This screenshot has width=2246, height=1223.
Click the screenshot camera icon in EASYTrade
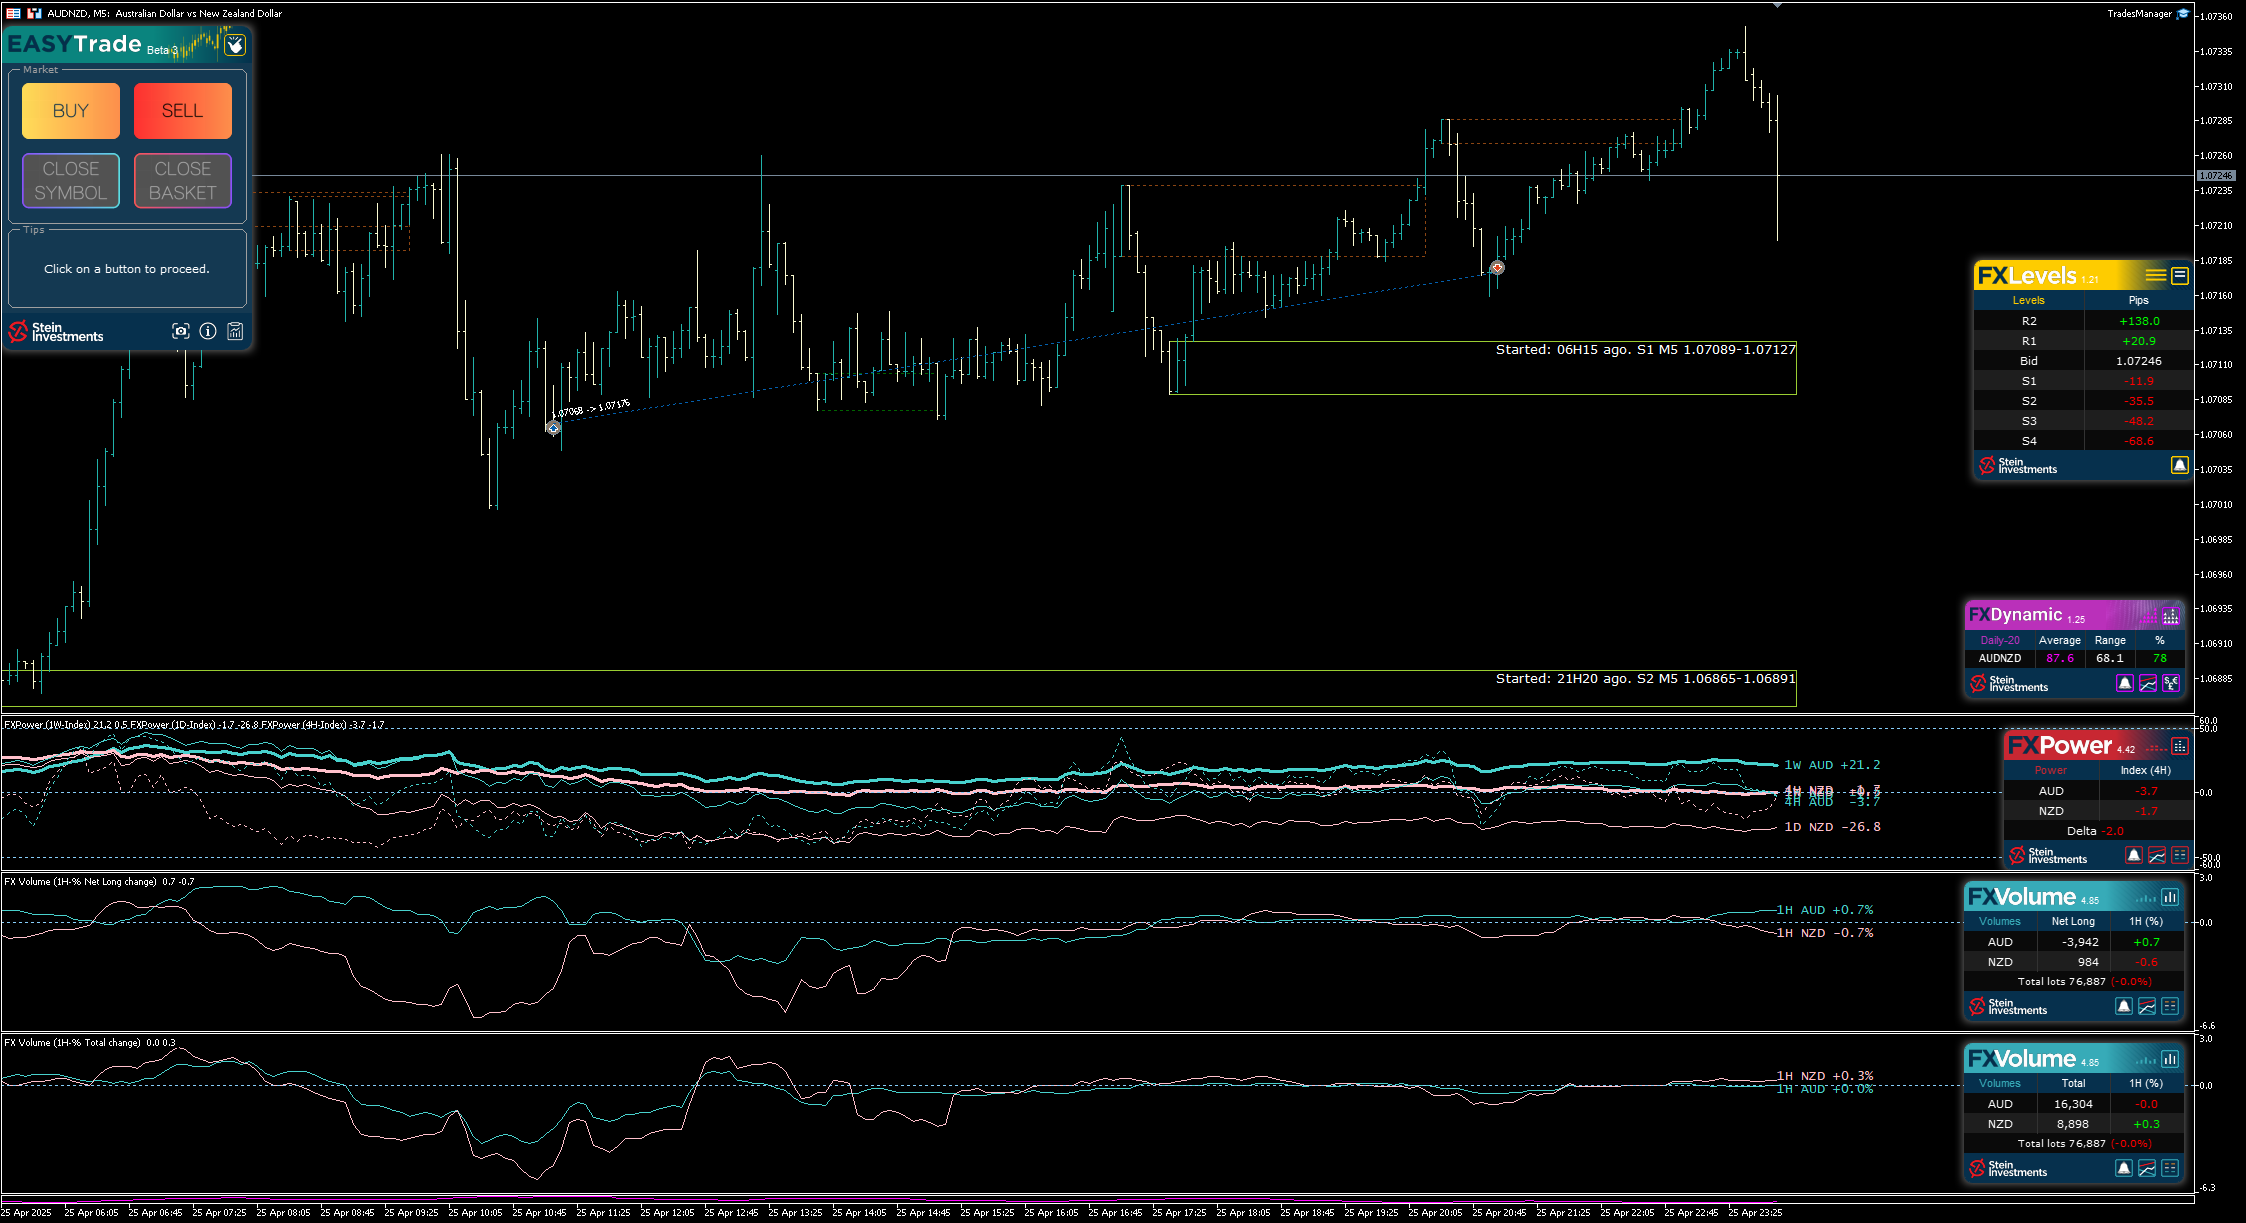pos(181,331)
